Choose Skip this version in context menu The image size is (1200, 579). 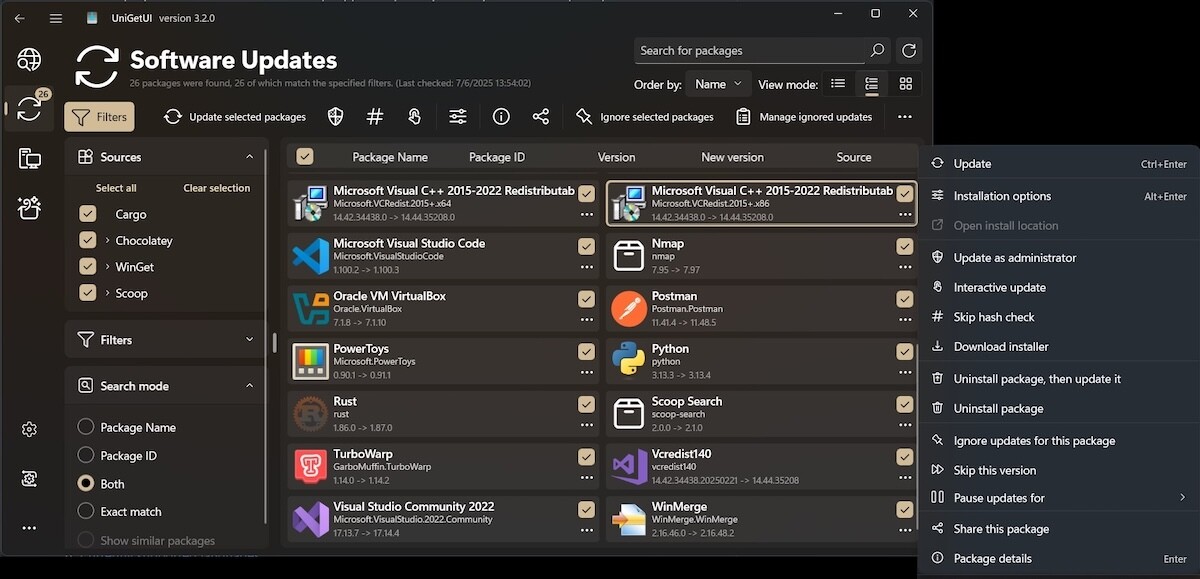point(994,470)
